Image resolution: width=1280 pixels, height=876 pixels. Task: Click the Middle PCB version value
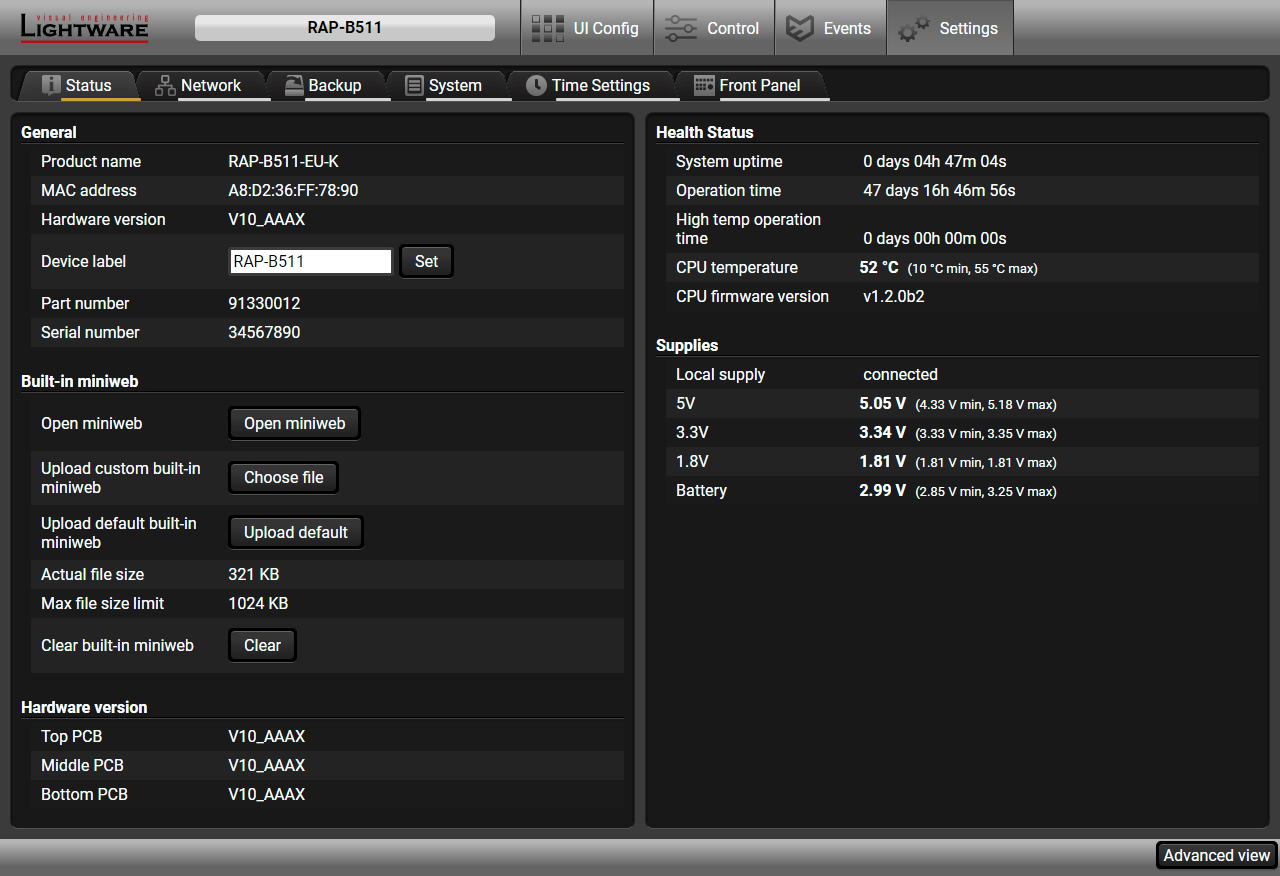pyautogui.click(x=266, y=765)
